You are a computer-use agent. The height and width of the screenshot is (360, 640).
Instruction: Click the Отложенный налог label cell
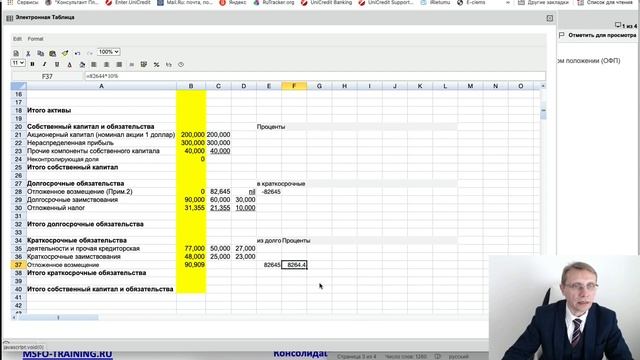(x=102, y=208)
